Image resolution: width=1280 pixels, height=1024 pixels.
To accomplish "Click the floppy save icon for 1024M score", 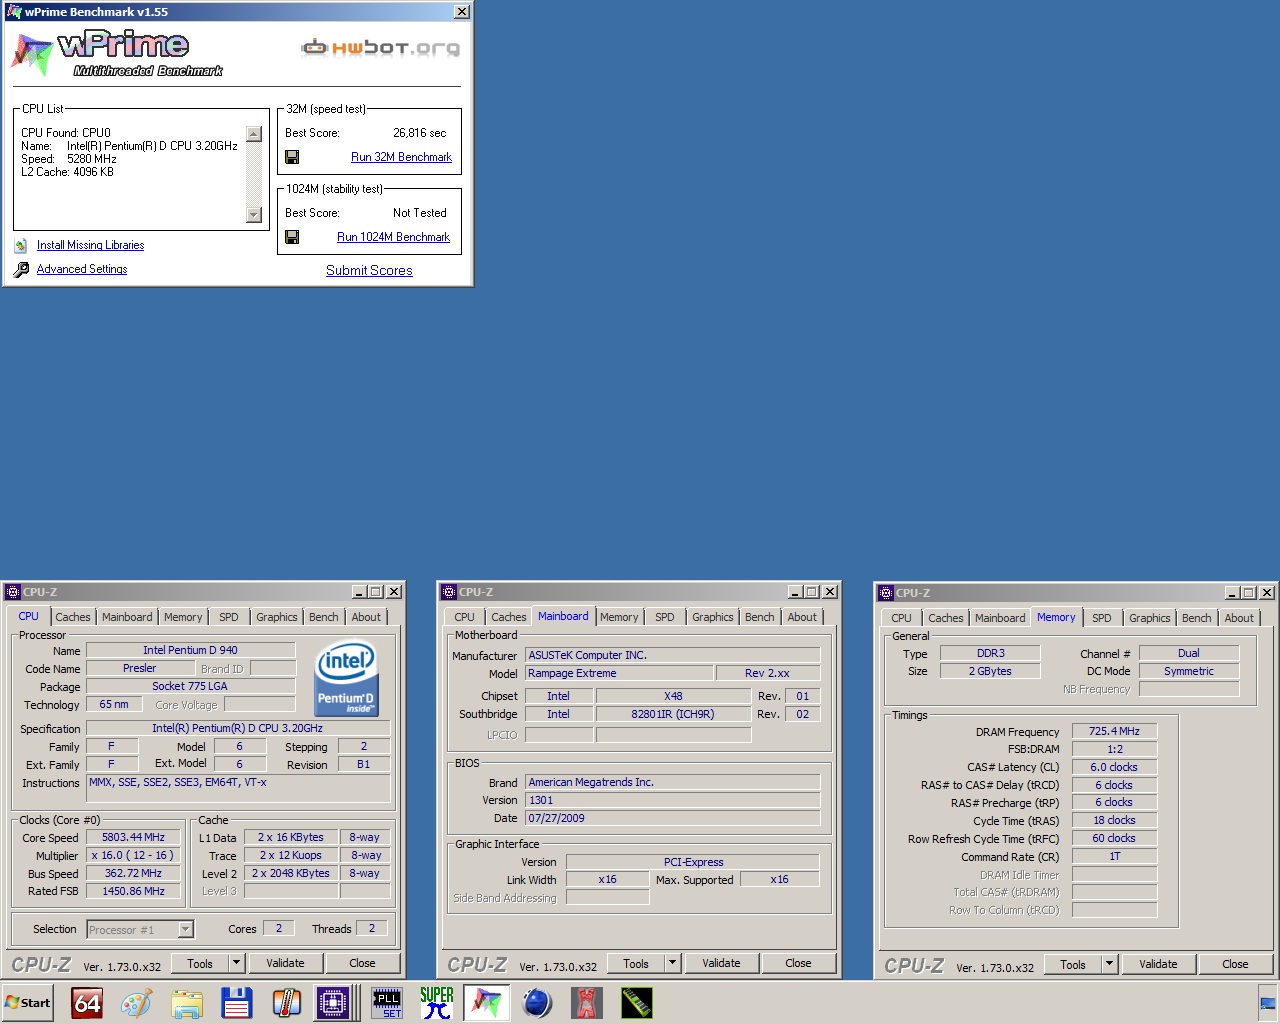I will click(x=292, y=237).
